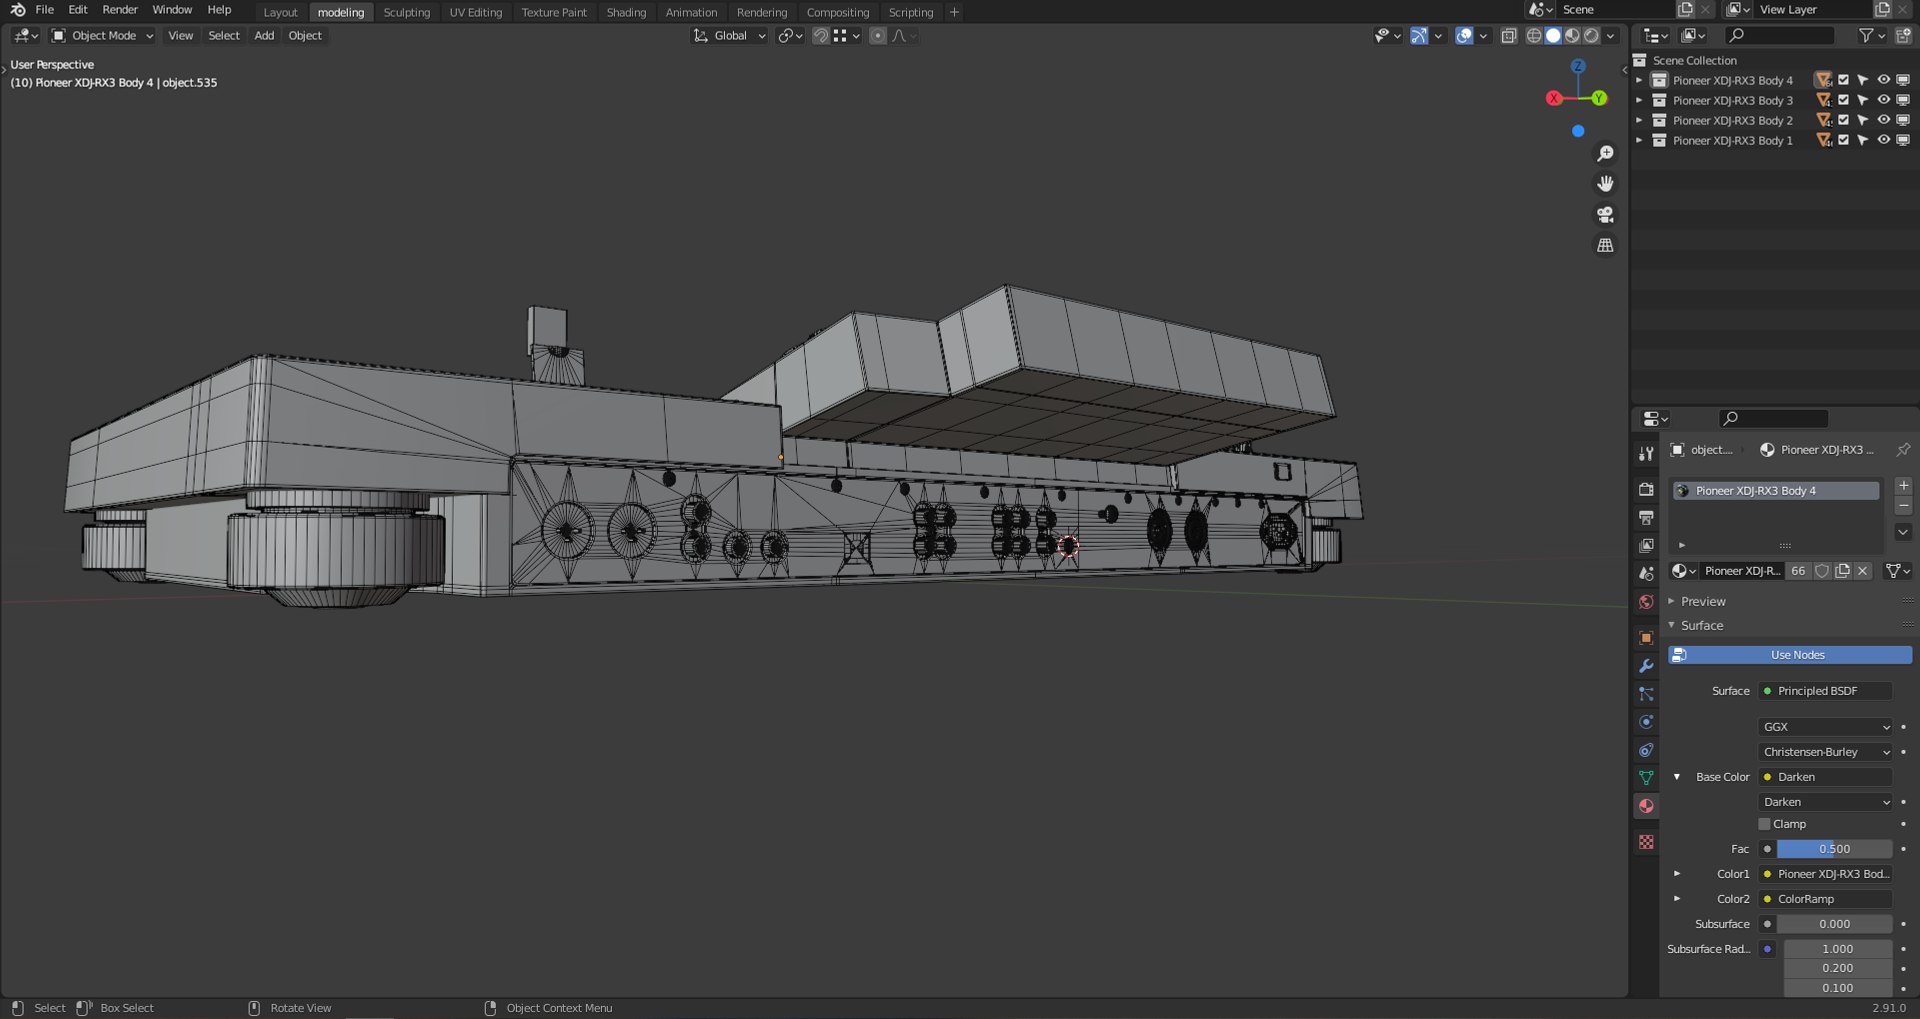Disable selectability of Body 1 collection
1920x1019 pixels.
pos(1863,140)
